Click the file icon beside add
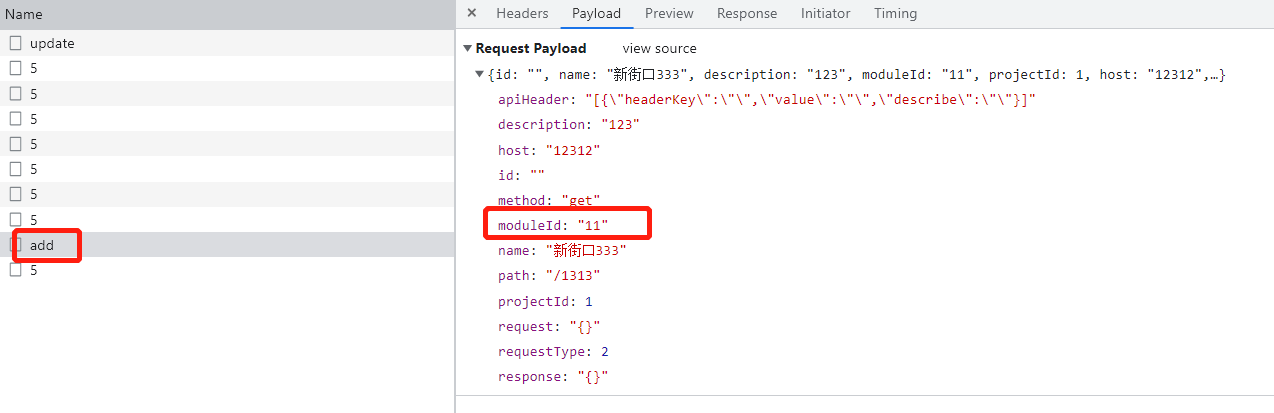This screenshot has width=1274, height=413. point(16,245)
